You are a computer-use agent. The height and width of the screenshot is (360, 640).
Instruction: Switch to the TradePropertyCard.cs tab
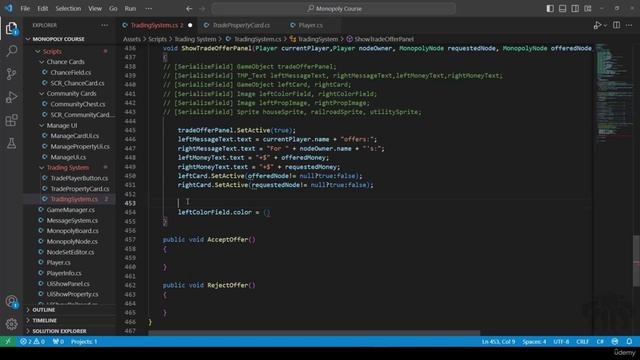(x=237, y=25)
